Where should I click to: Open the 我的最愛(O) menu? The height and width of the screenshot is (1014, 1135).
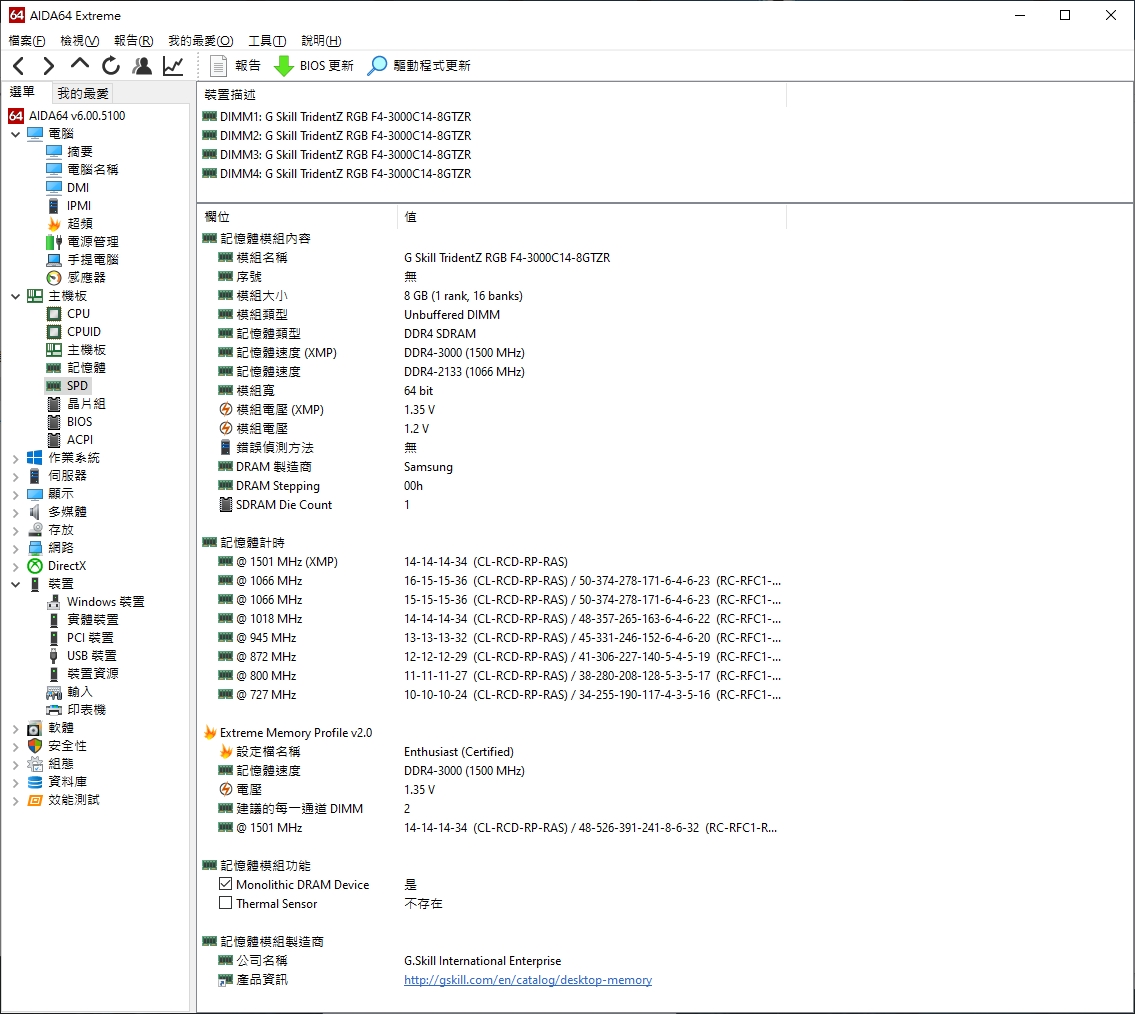click(x=201, y=41)
